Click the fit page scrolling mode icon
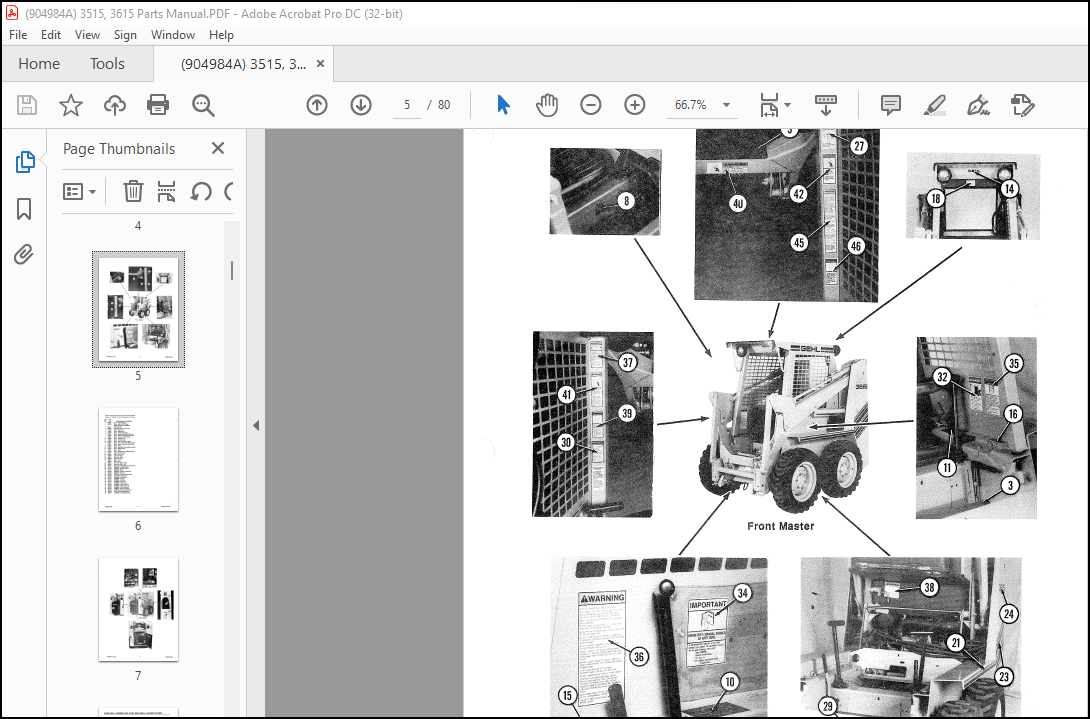Screen dimensions: 1090x719 [x=769, y=105]
